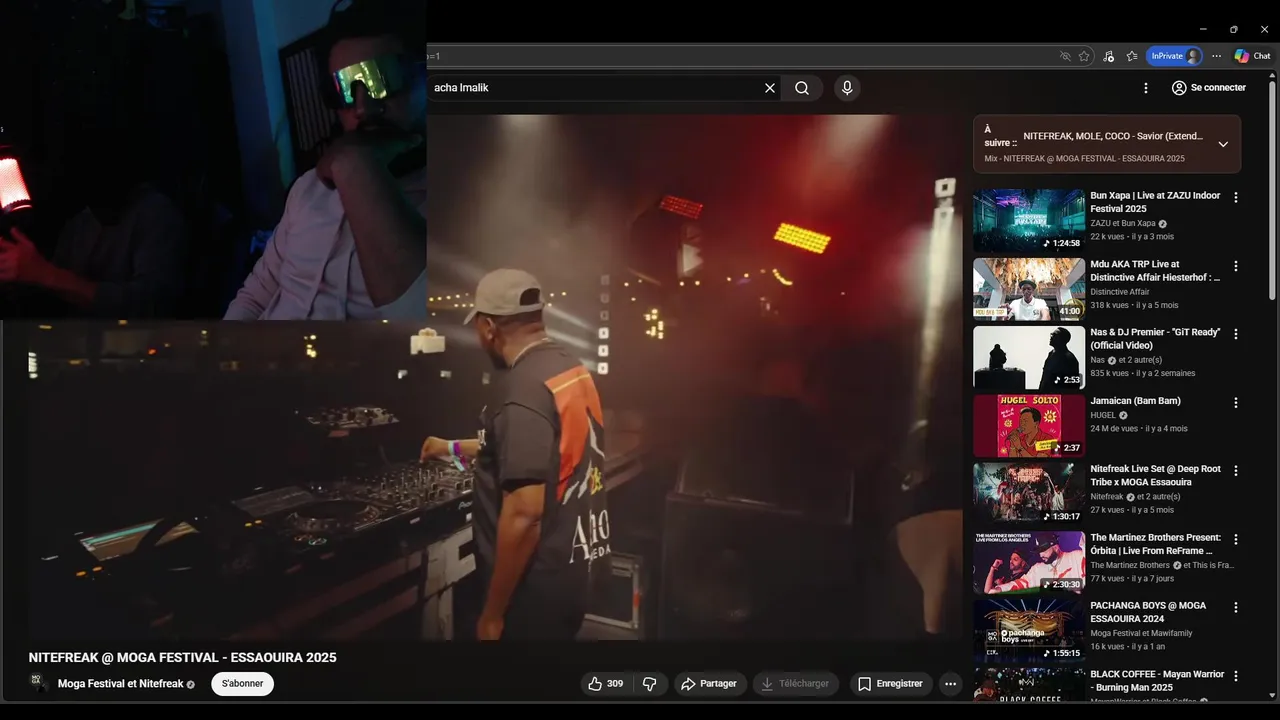Open options menu for Jamaican (Bam Bam) video
The image size is (1280, 720).
[1235, 403]
